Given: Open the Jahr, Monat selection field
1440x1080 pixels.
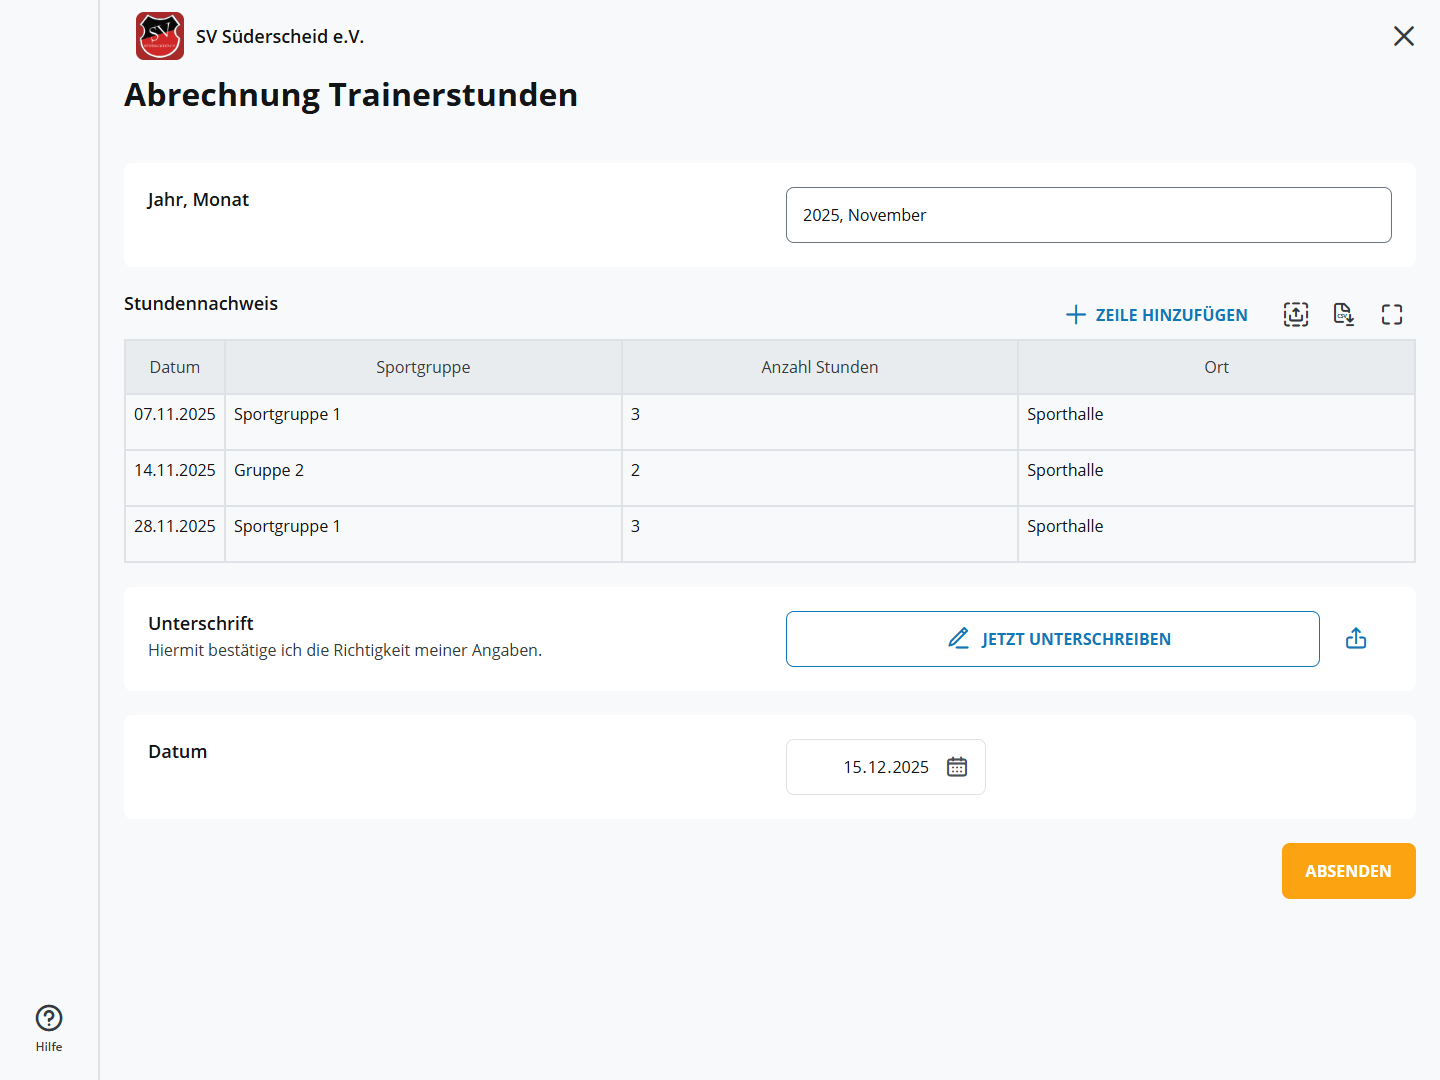Looking at the screenshot, I should 1088,215.
